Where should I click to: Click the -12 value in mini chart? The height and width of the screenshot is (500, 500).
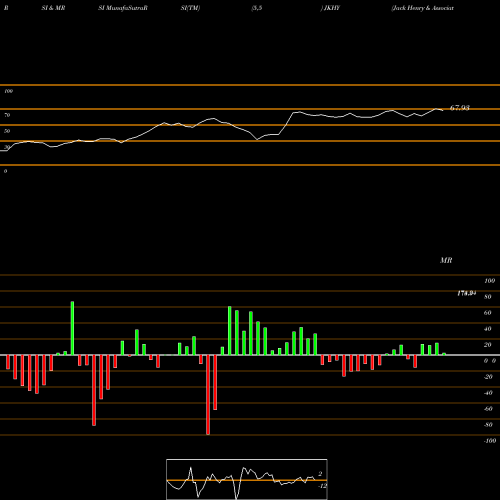tap(322, 486)
